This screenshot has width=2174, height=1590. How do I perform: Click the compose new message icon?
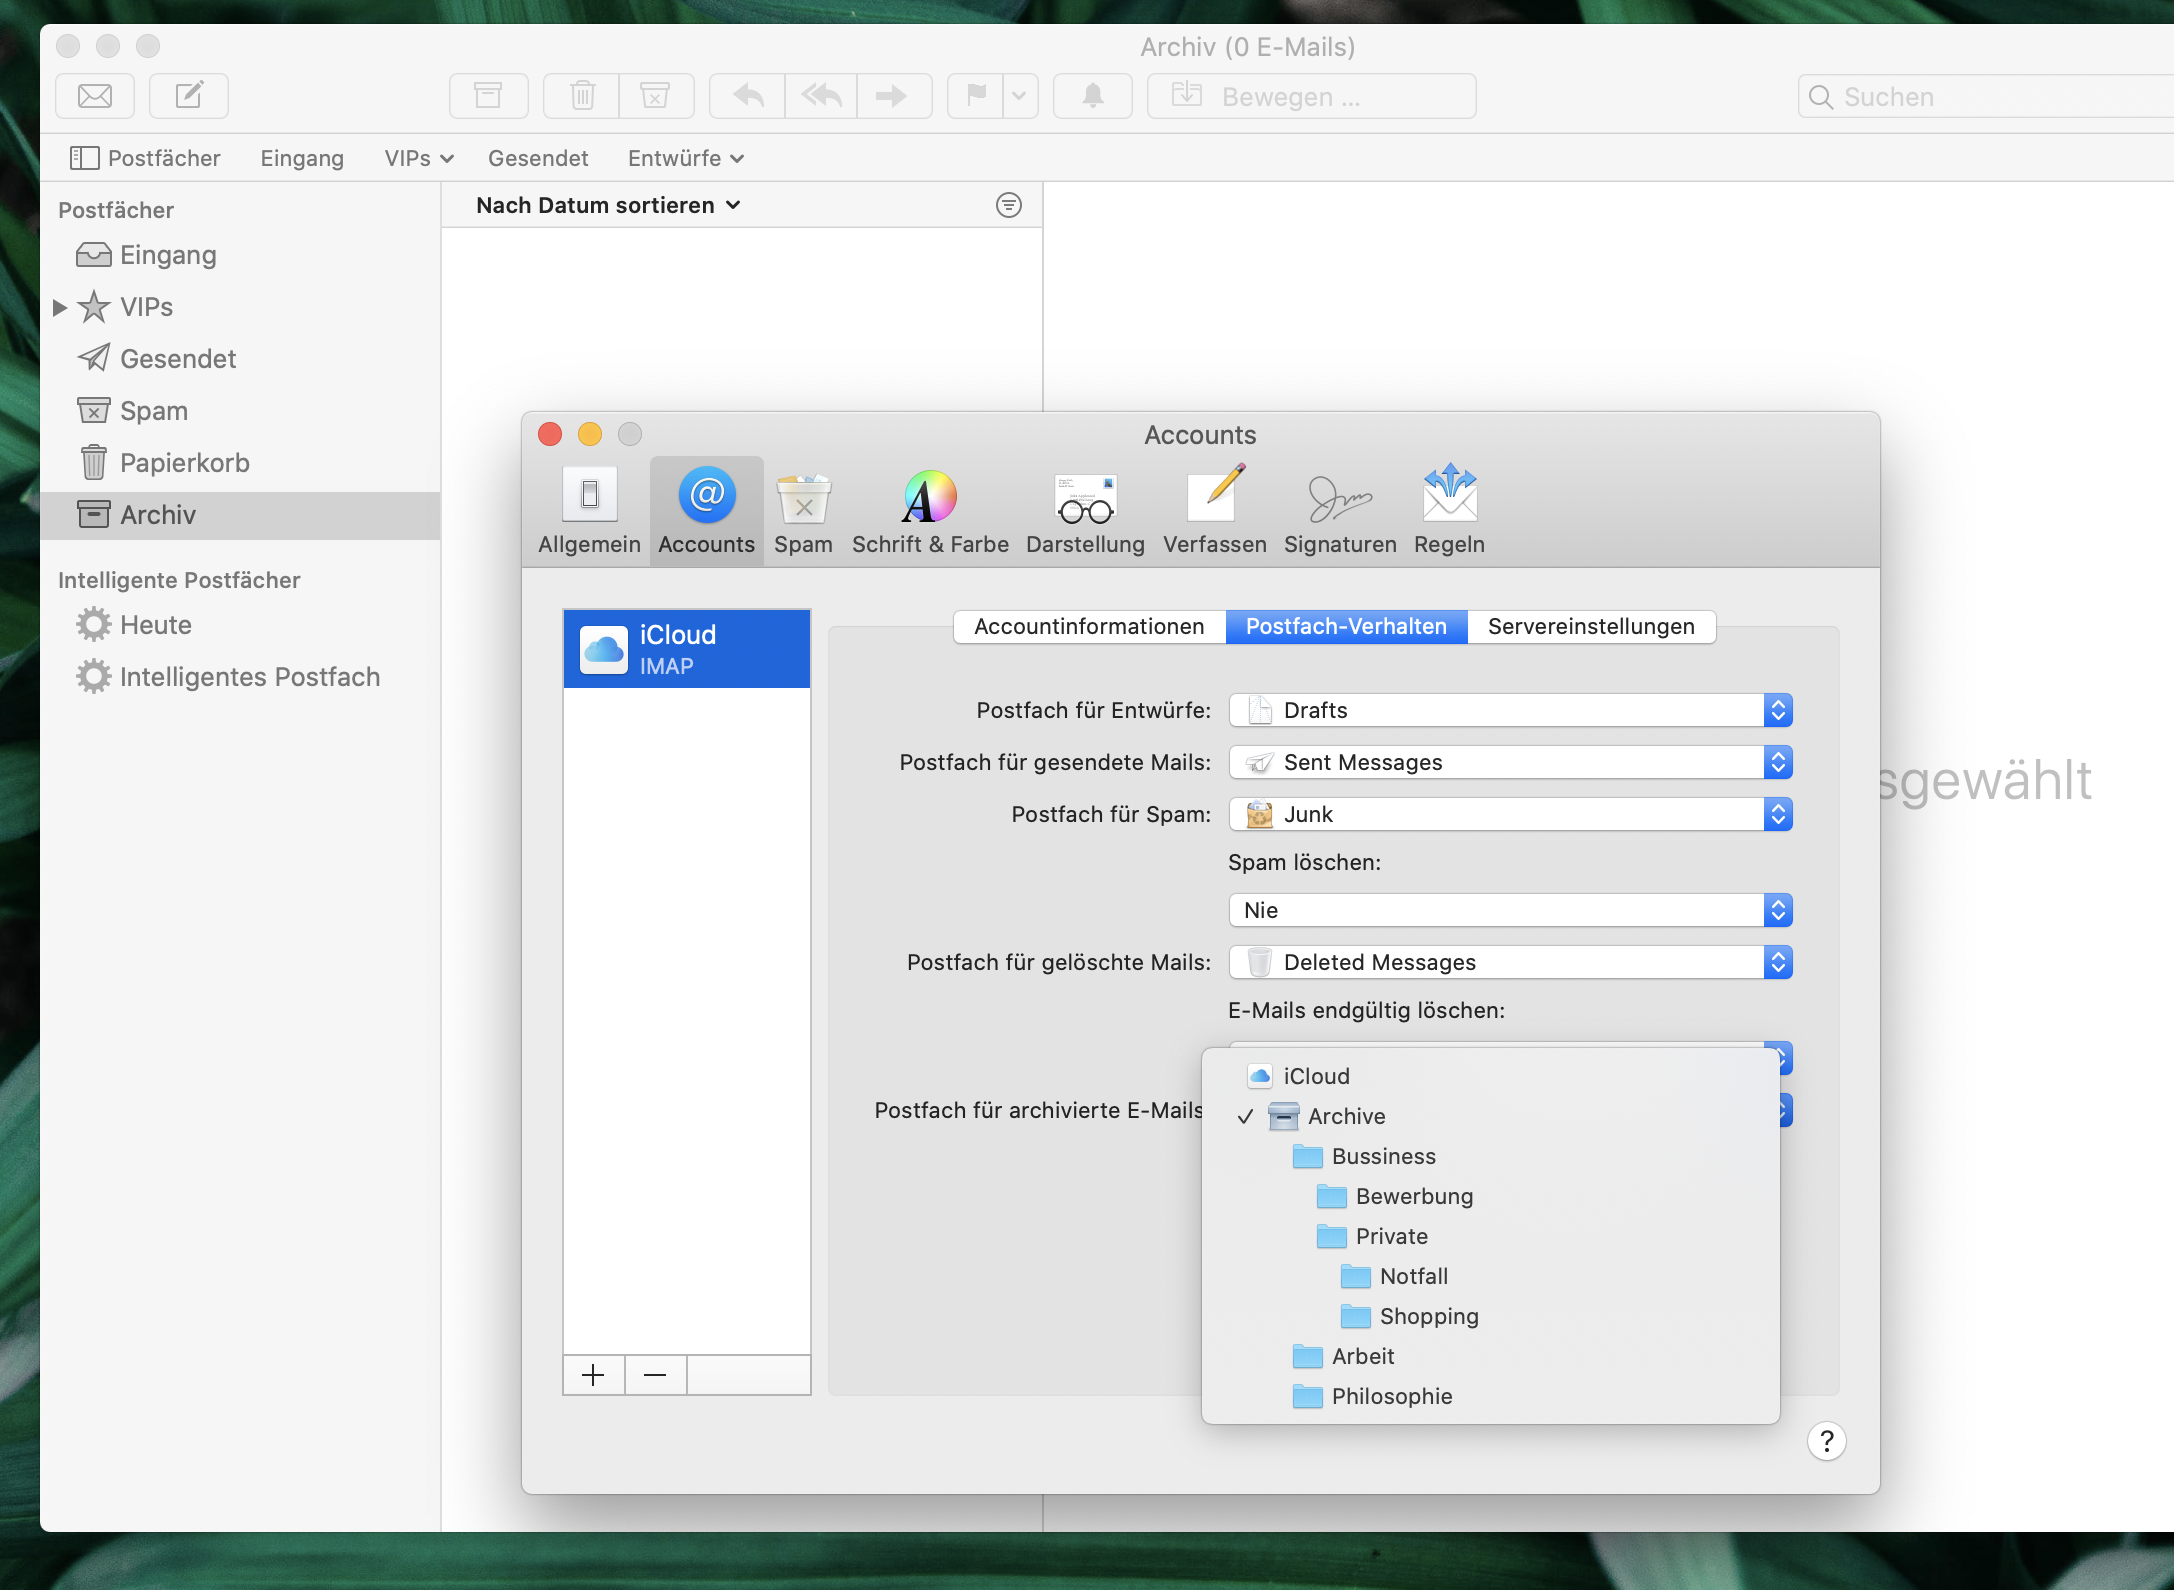coord(189,96)
